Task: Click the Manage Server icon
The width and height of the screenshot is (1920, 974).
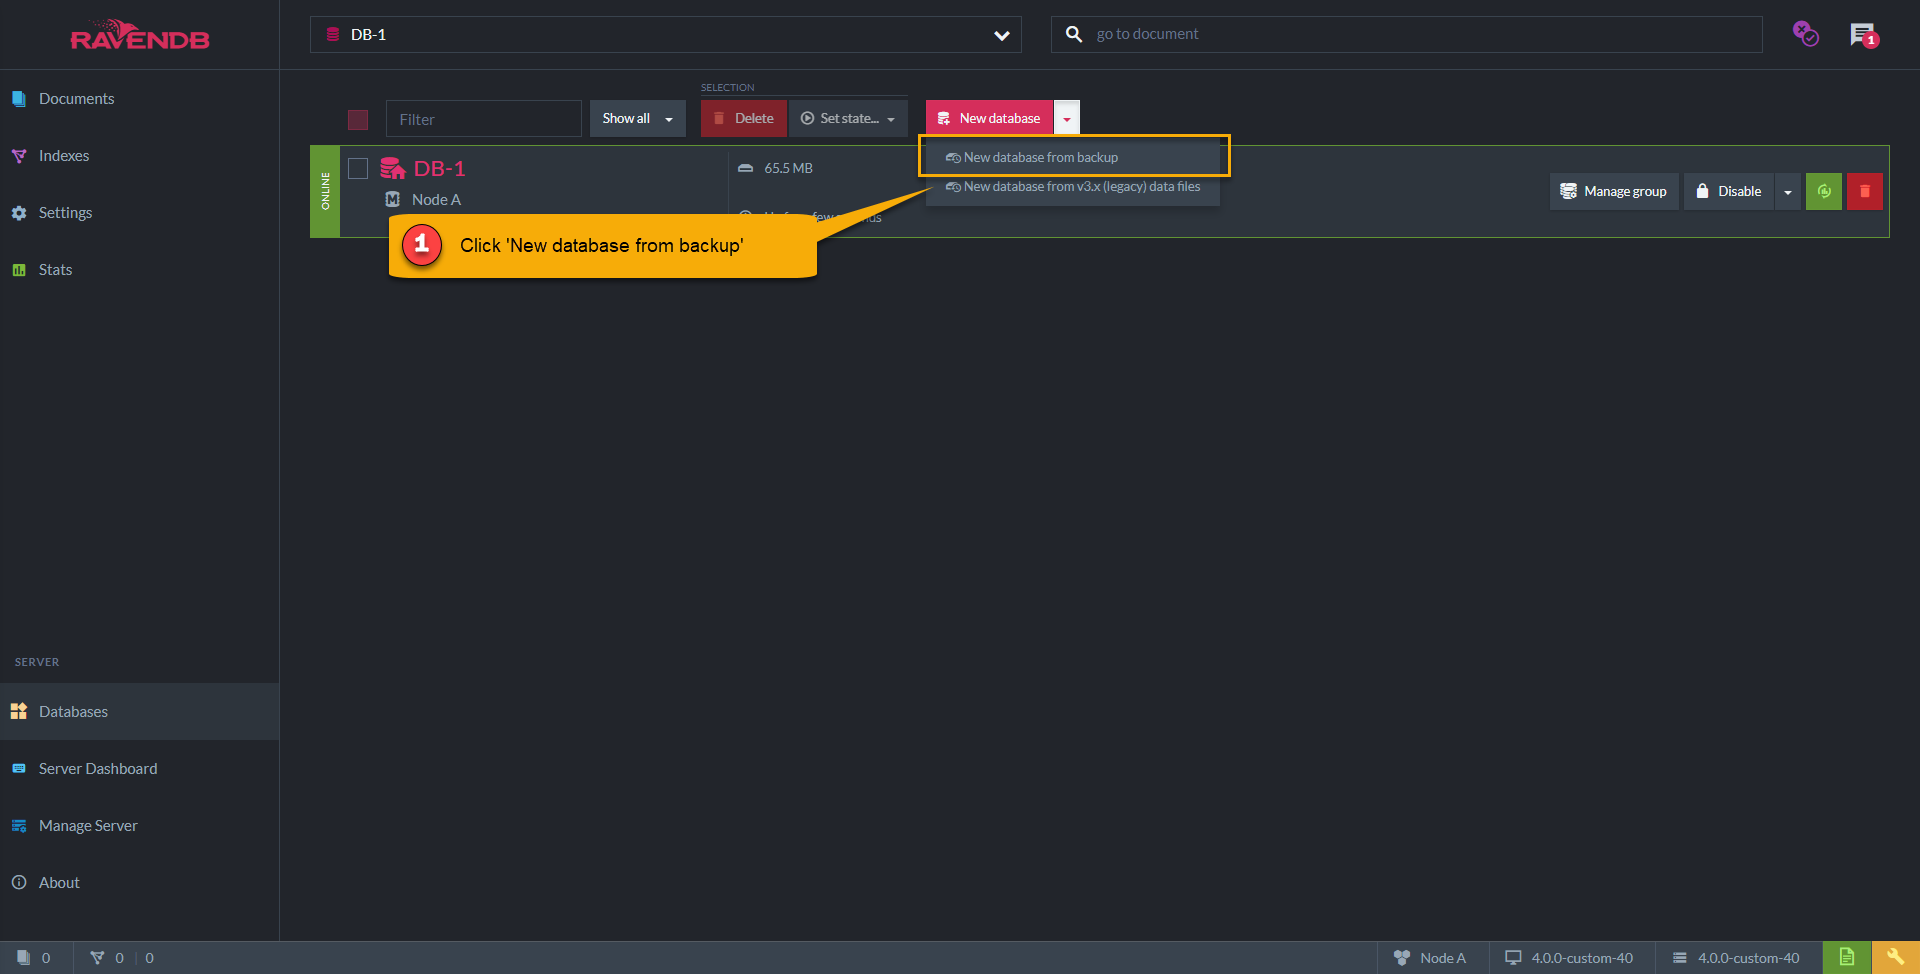Action: pyautogui.click(x=19, y=826)
